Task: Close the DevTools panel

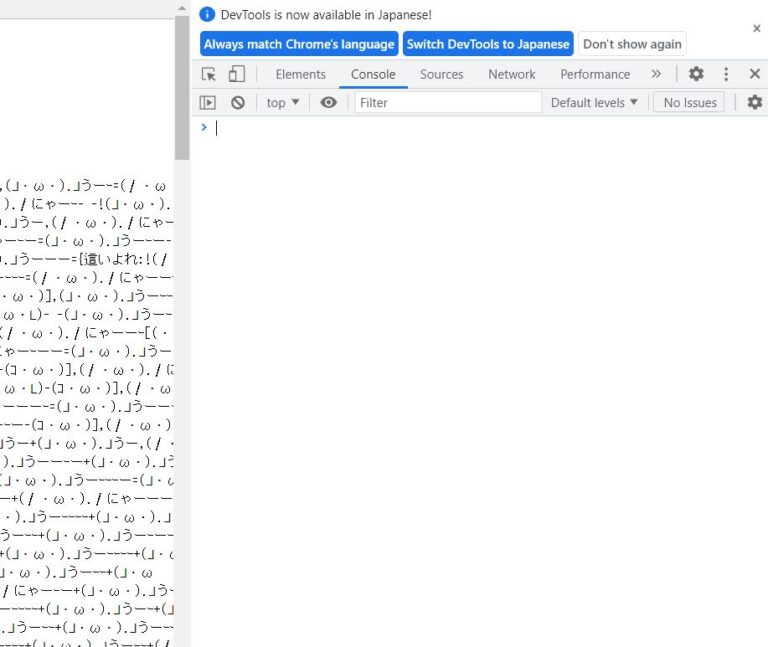Action: coord(755,74)
